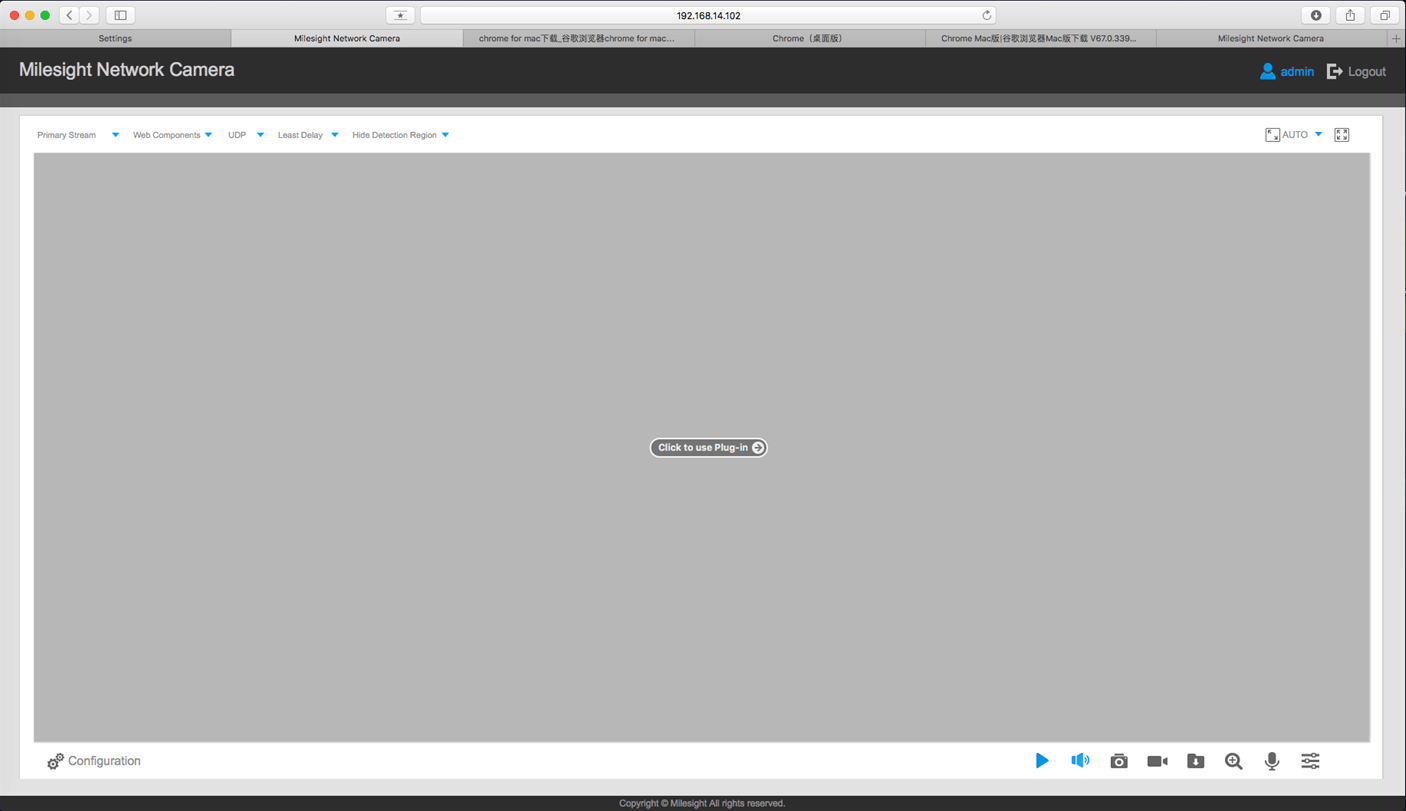Take a snapshot with the camera icon
This screenshot has height=811, width=1406.
(1119, 761)
